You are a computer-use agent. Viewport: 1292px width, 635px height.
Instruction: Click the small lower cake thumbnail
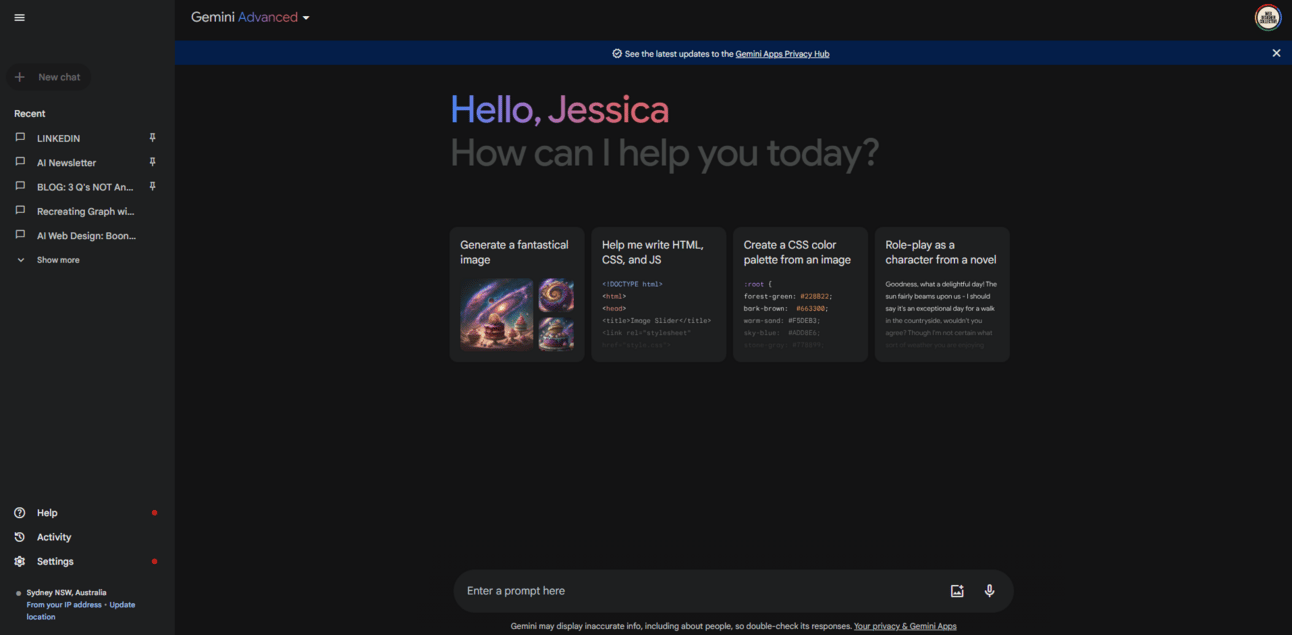point(556,334)
